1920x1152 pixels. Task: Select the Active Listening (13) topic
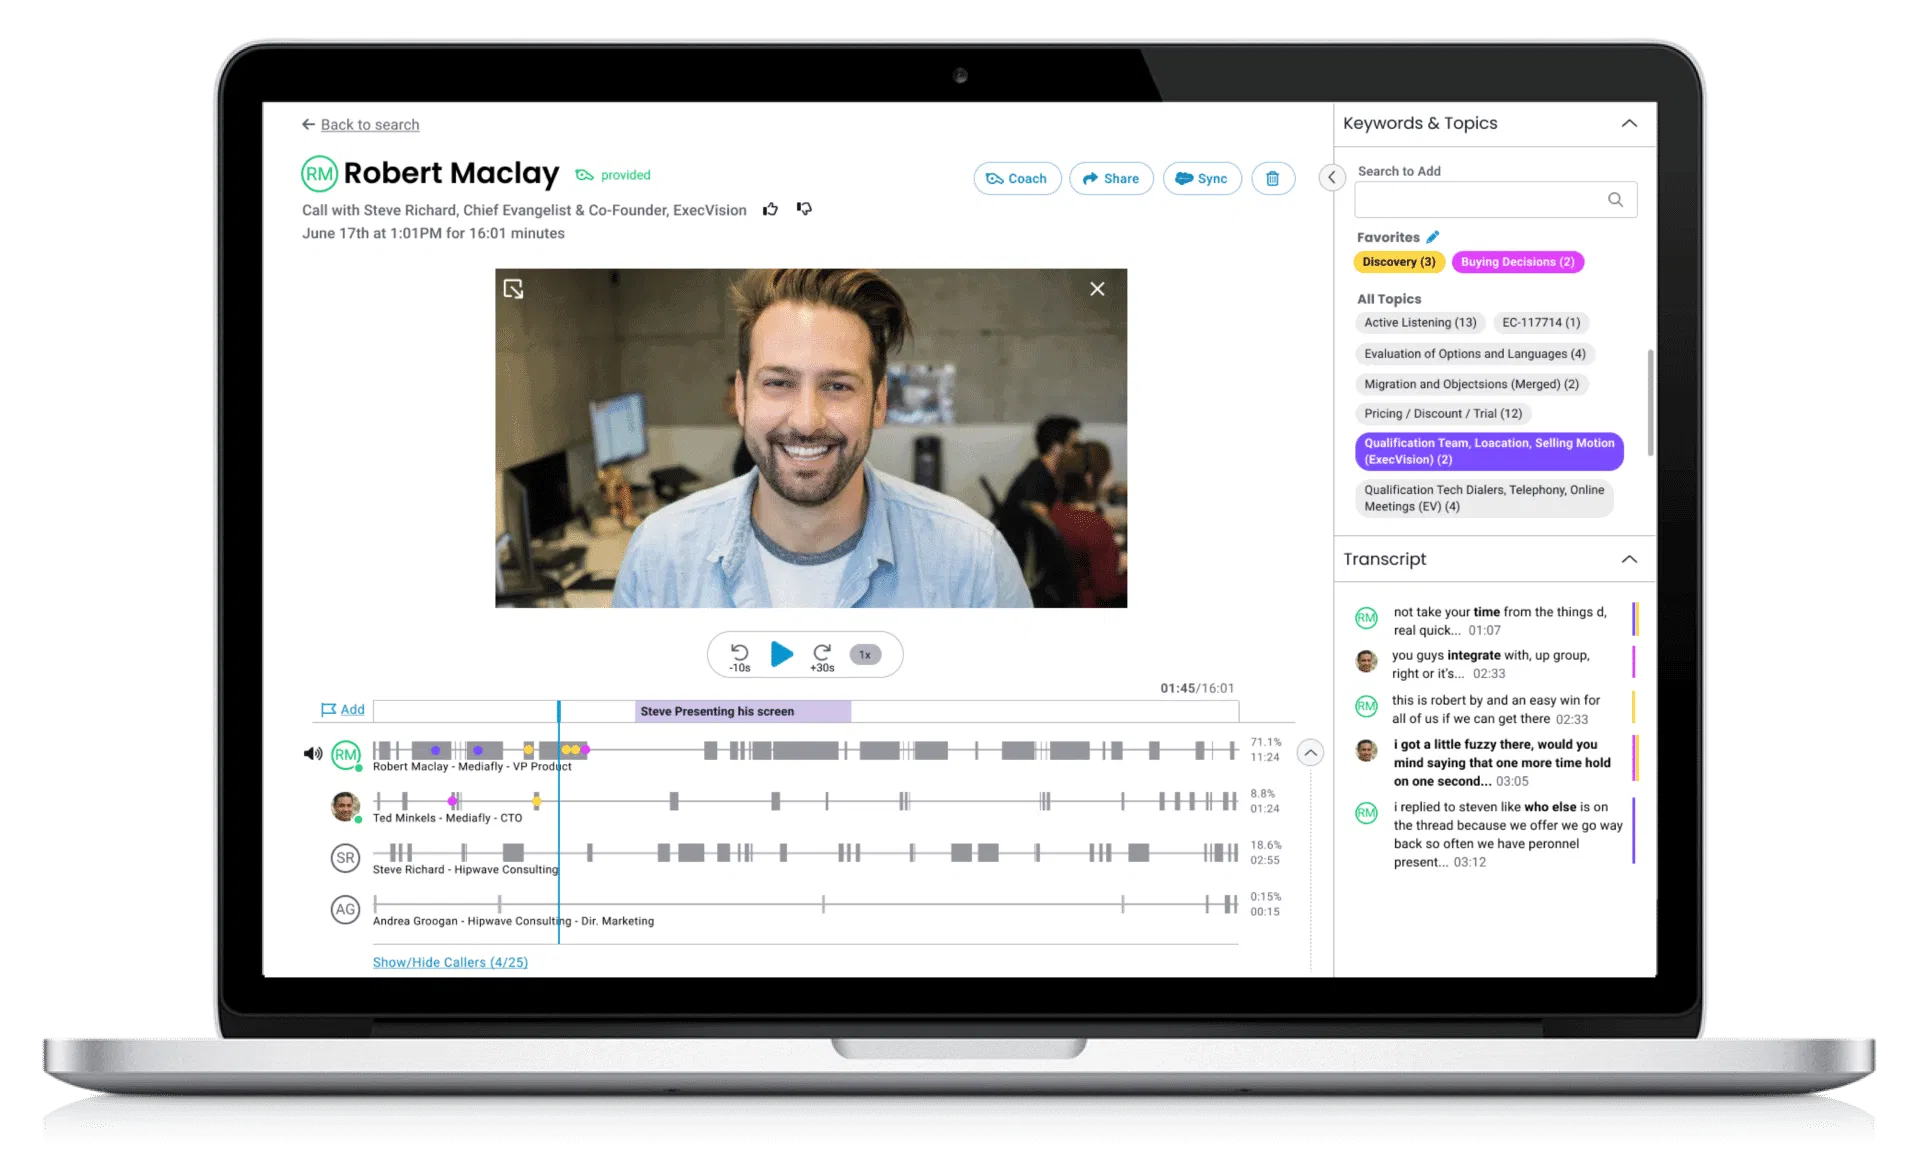[x=1419, y=323]
